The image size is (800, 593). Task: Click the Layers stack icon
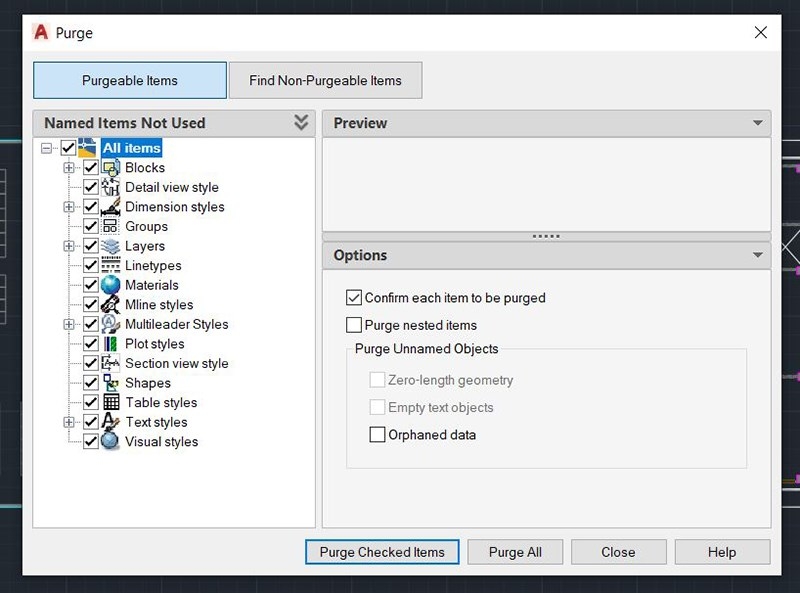[x=111, y=246]
